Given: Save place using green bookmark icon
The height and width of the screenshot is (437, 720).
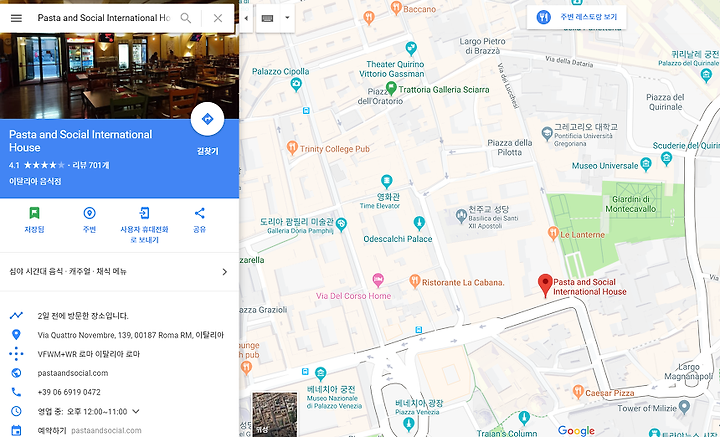Looking at the screenshot, I should [x=34, y=213].
